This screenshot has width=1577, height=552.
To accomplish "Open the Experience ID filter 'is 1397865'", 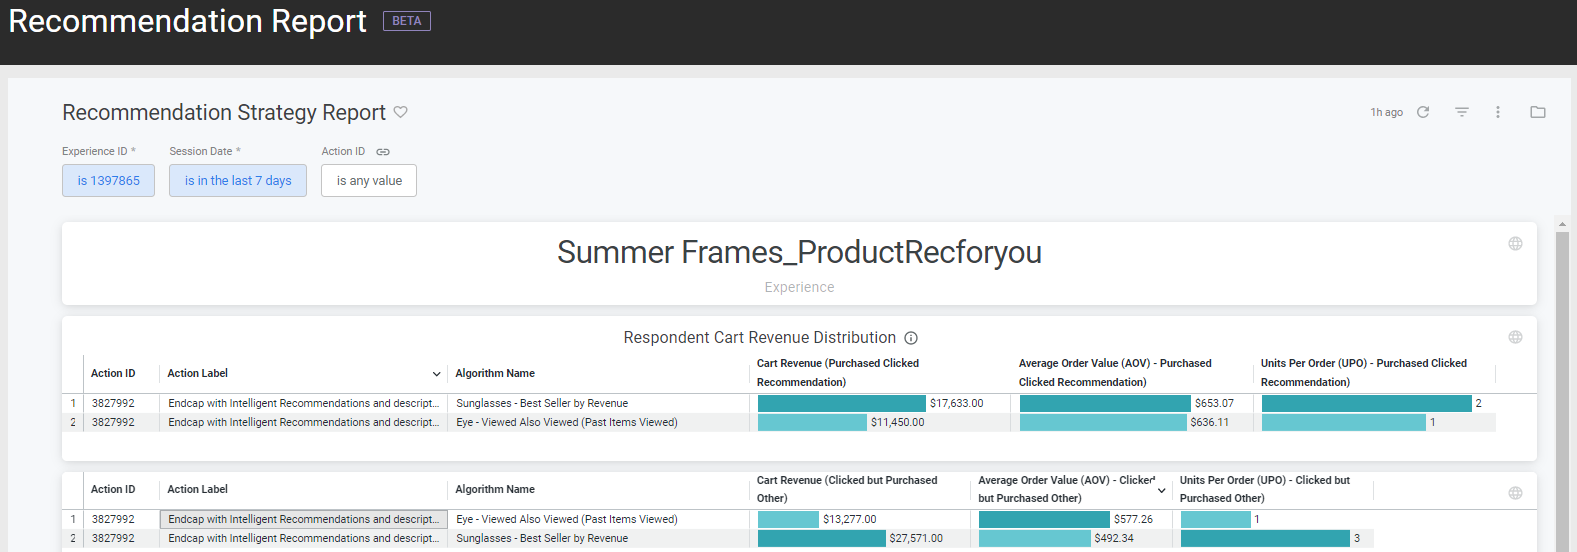I will tap(108, 181).
